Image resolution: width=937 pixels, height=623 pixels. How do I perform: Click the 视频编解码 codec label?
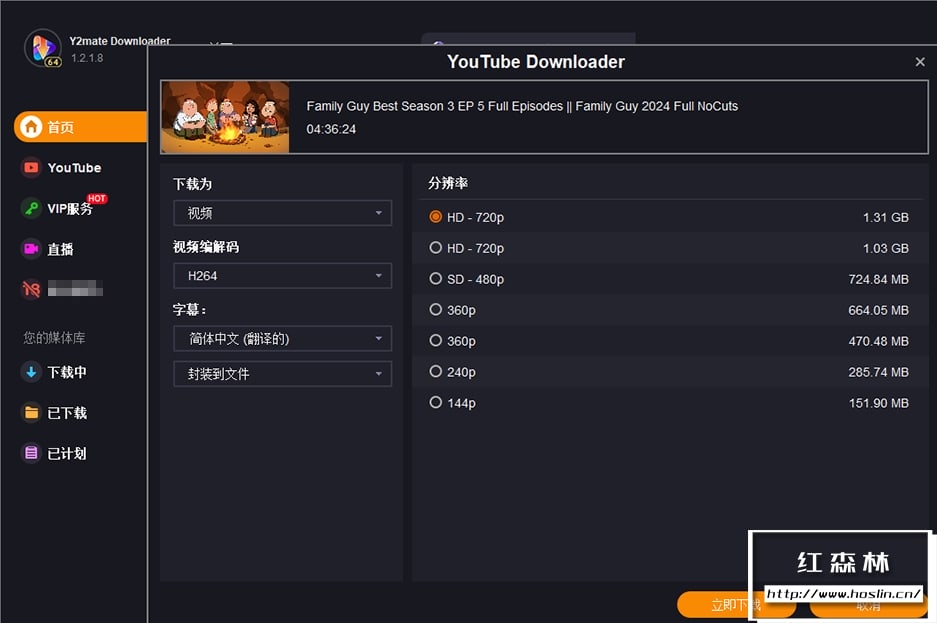206,247
